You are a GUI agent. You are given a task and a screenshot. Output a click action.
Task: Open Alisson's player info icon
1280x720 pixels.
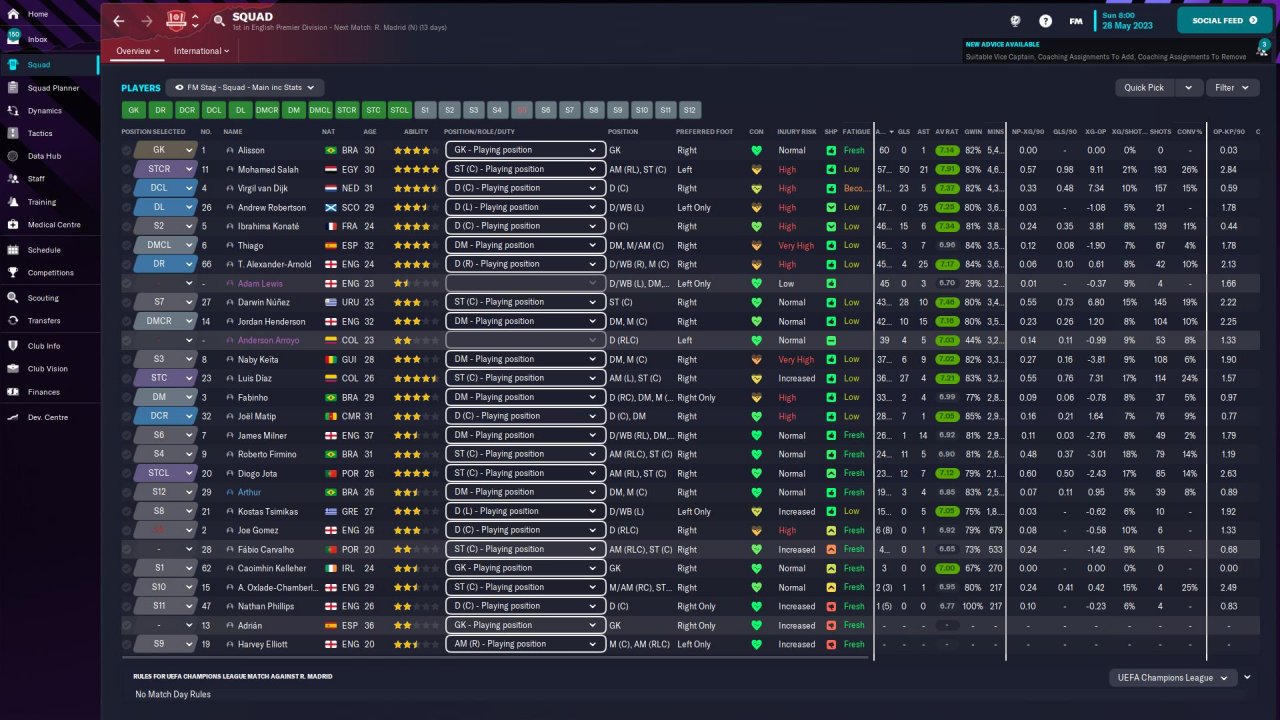[230, 150]
